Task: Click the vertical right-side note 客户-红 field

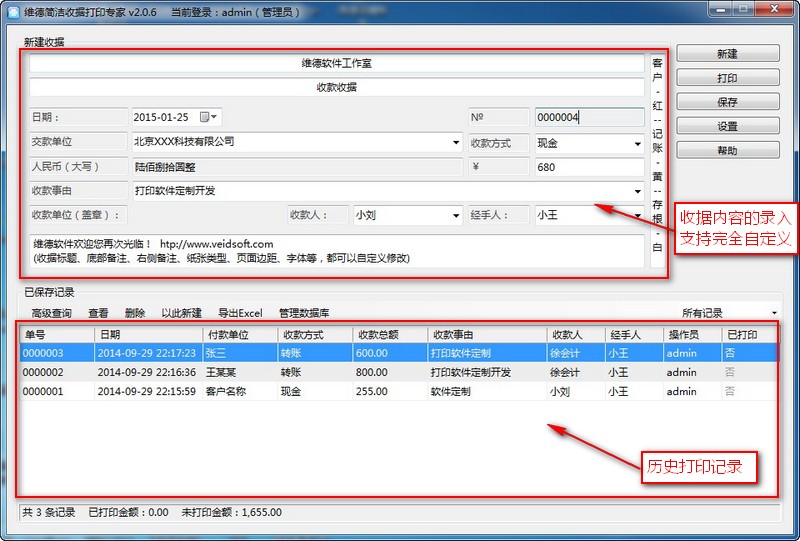Action: tap(658, 161)
